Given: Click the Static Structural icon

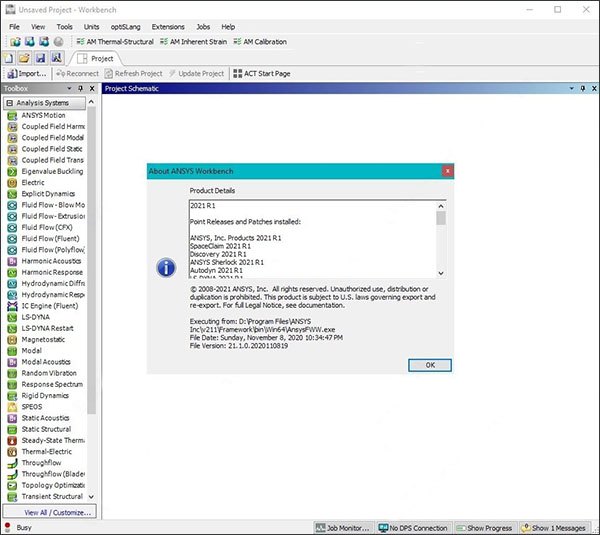Looking at the screenshot, I should coord(12,429).
